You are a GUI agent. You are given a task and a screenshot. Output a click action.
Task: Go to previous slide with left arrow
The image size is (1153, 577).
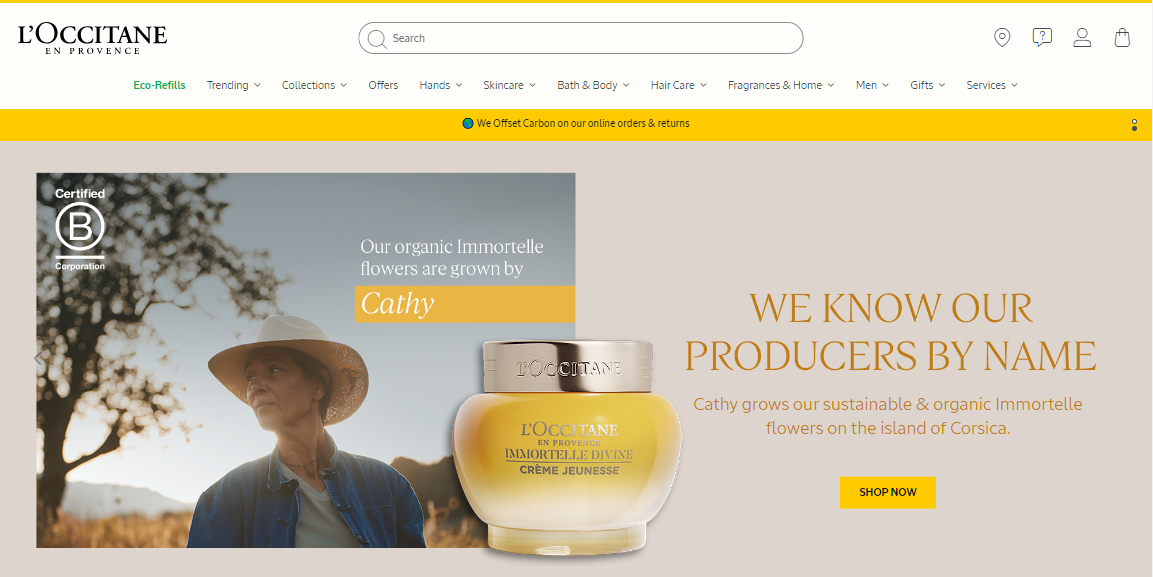pos(39,358)
